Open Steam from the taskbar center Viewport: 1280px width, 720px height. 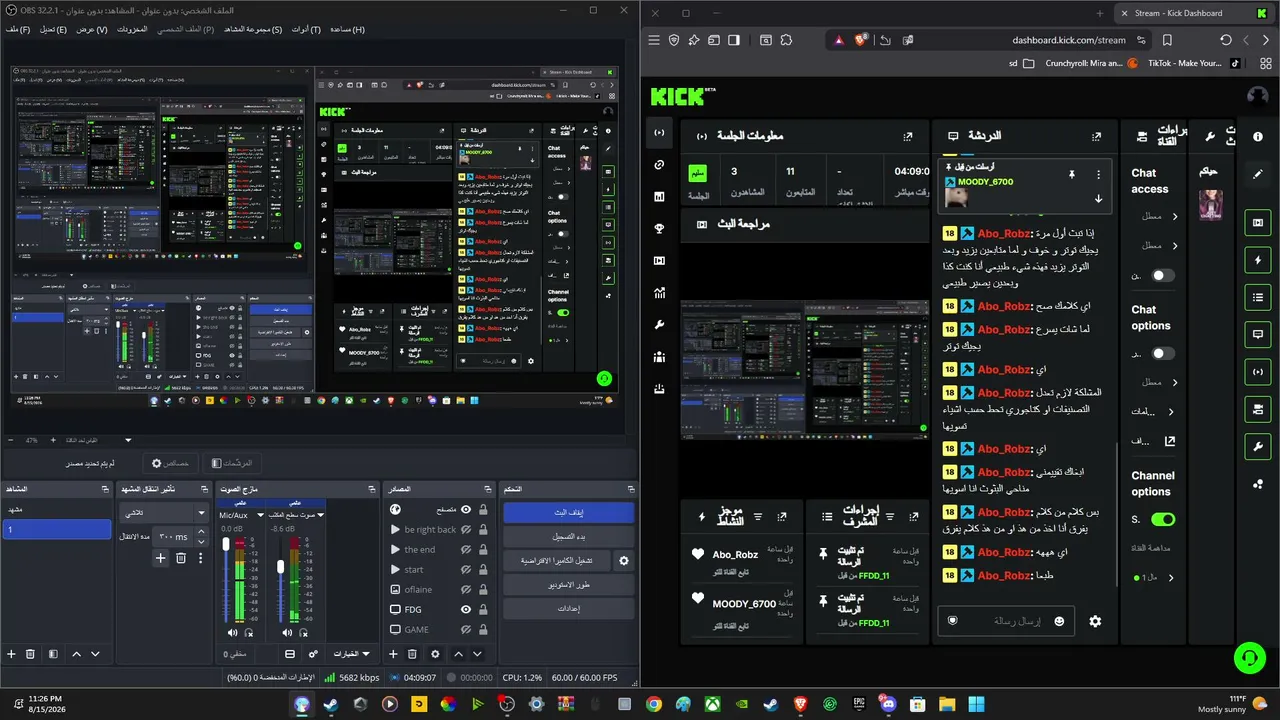click(x=770, y=704)
